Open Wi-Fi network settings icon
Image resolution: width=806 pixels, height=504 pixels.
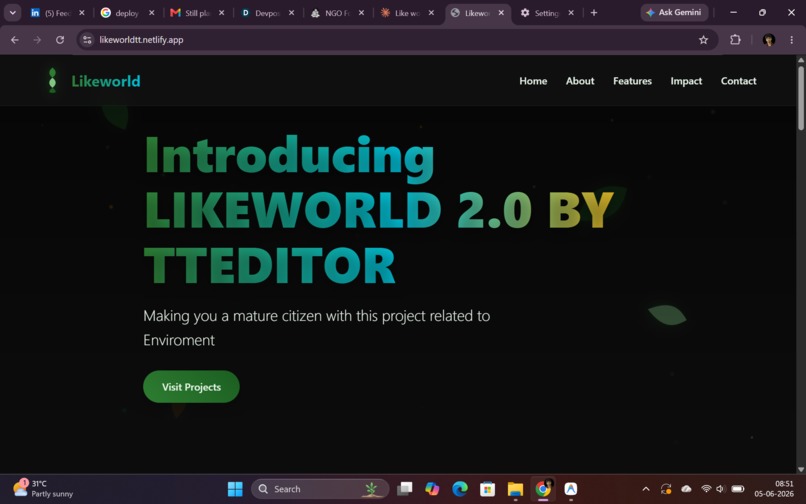click(706, 489)
